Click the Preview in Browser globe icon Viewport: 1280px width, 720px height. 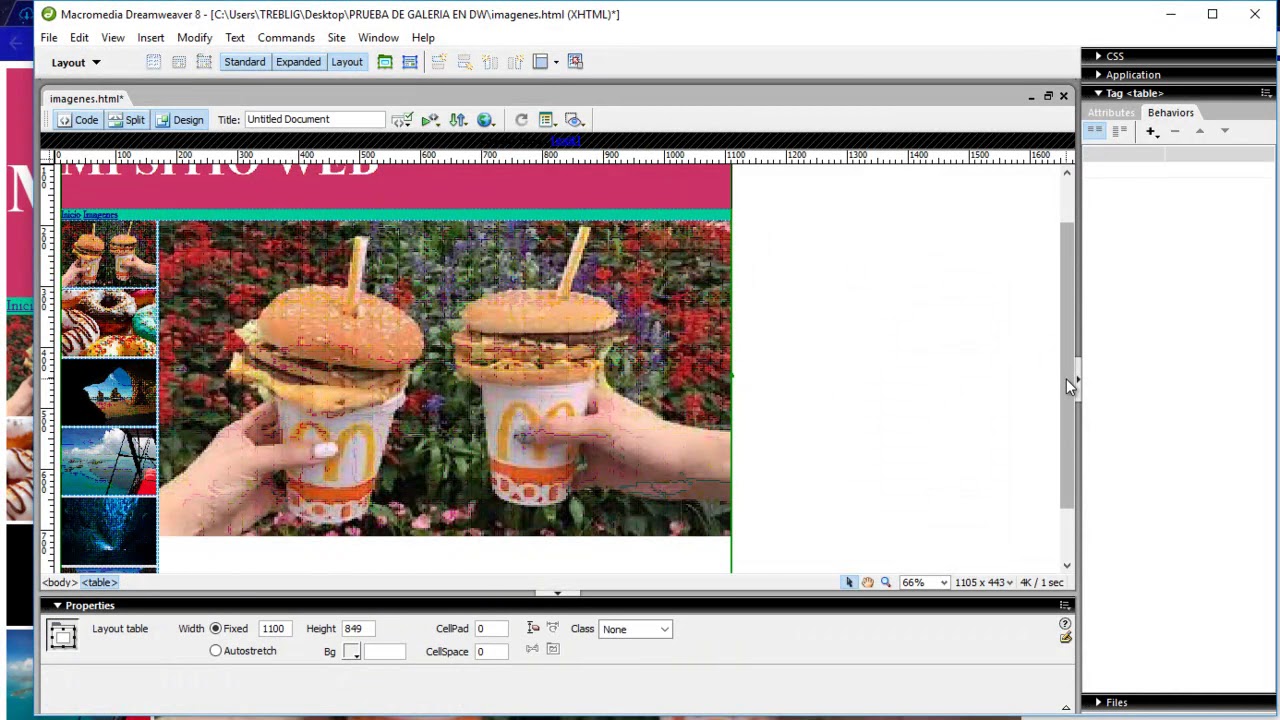(x=486, y=120)
